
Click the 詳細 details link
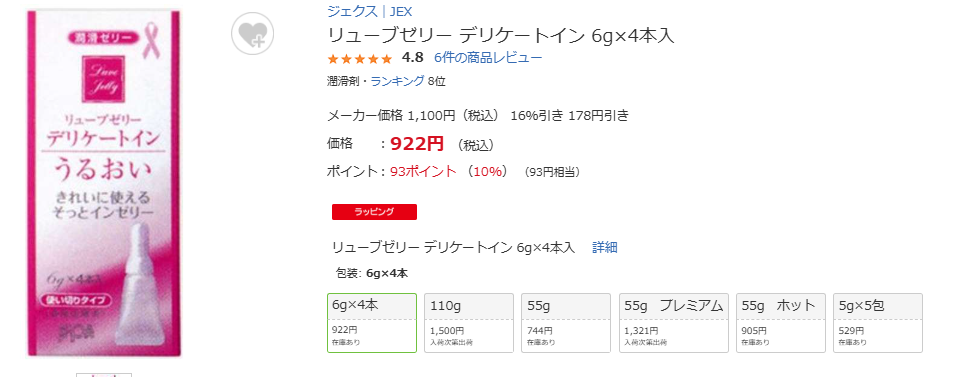coord(605,247)
